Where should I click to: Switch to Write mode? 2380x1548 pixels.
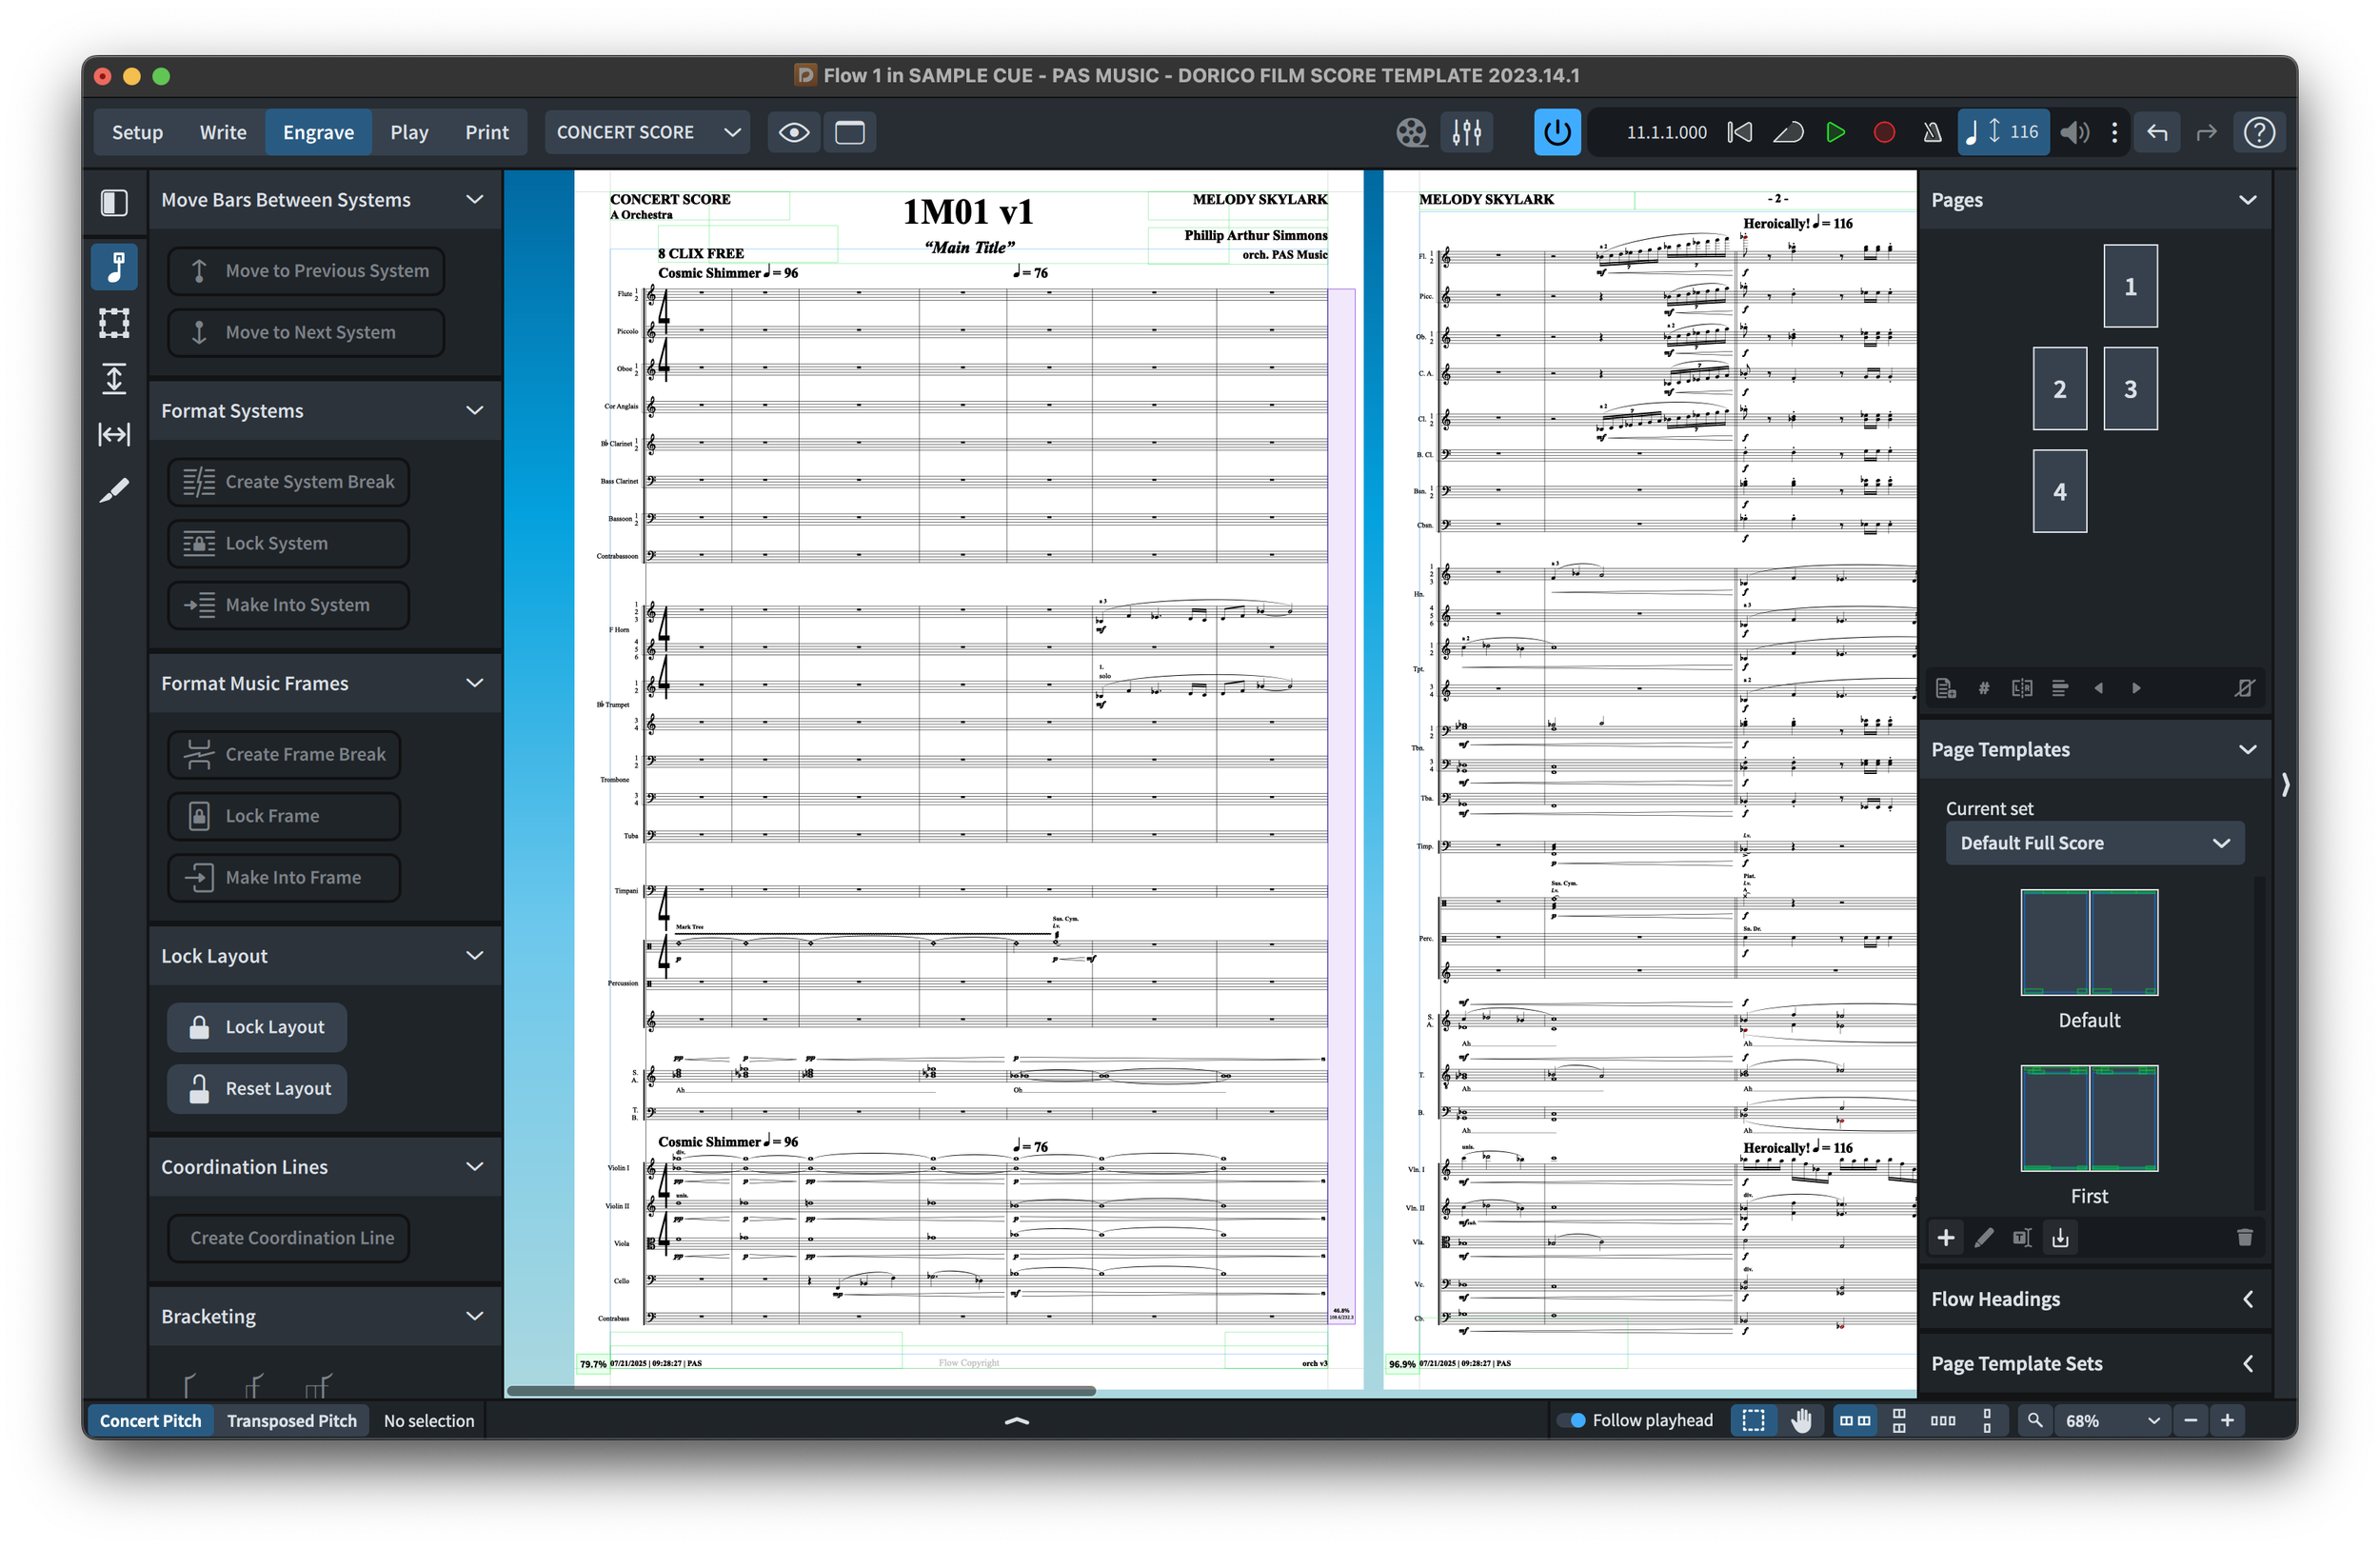[x=223, y=132]
